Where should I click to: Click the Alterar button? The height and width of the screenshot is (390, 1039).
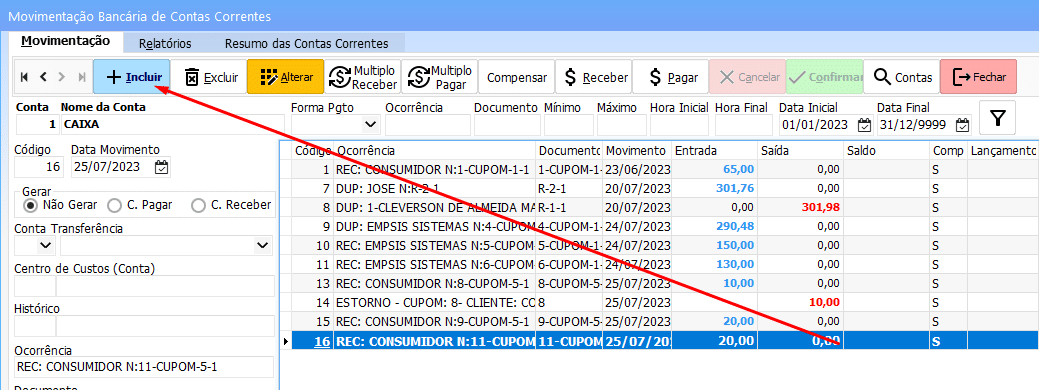[286, 77]
